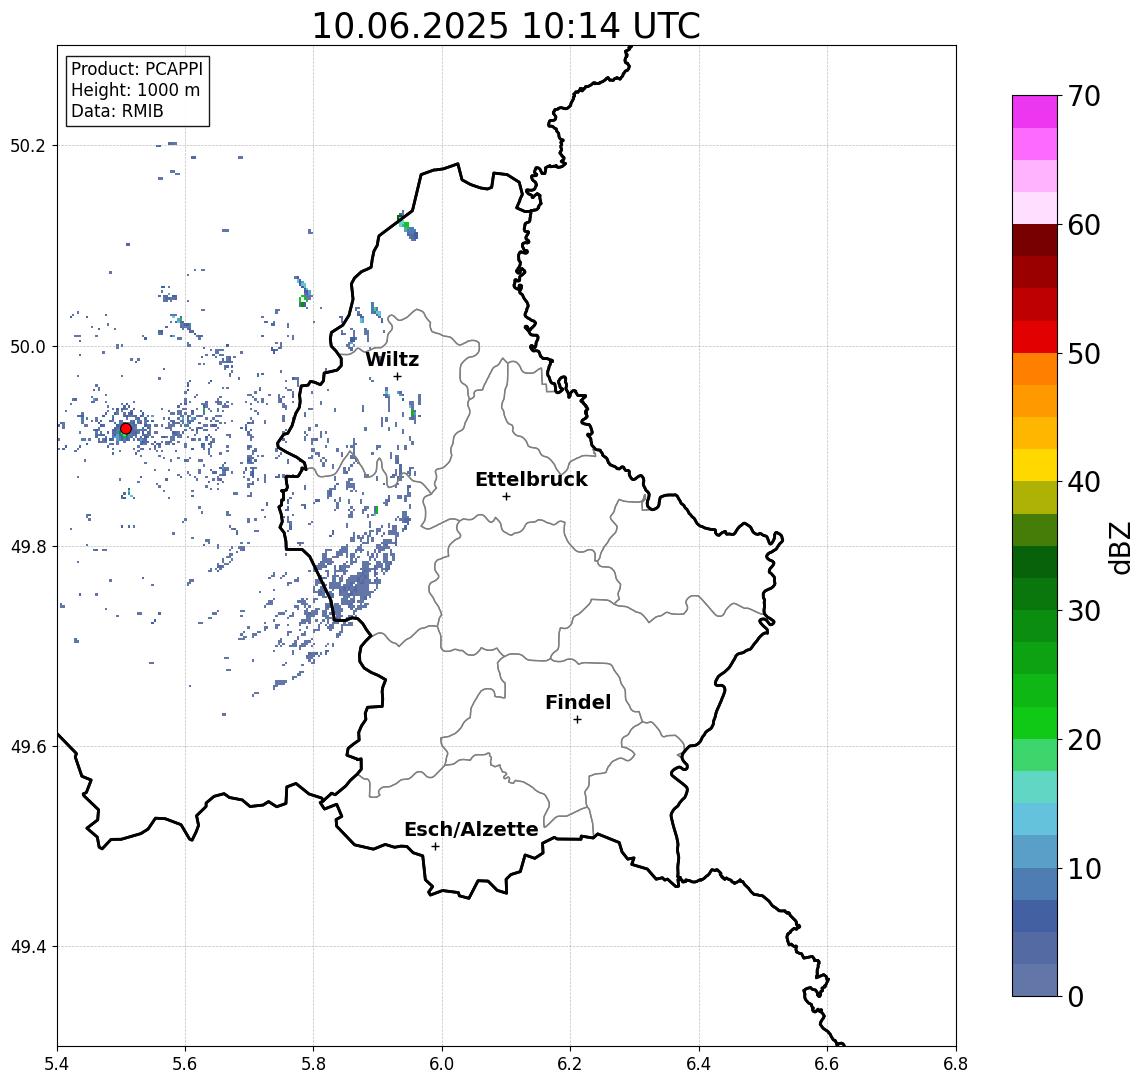
Task: Click the Findel station label
Action: click(578, 702)
